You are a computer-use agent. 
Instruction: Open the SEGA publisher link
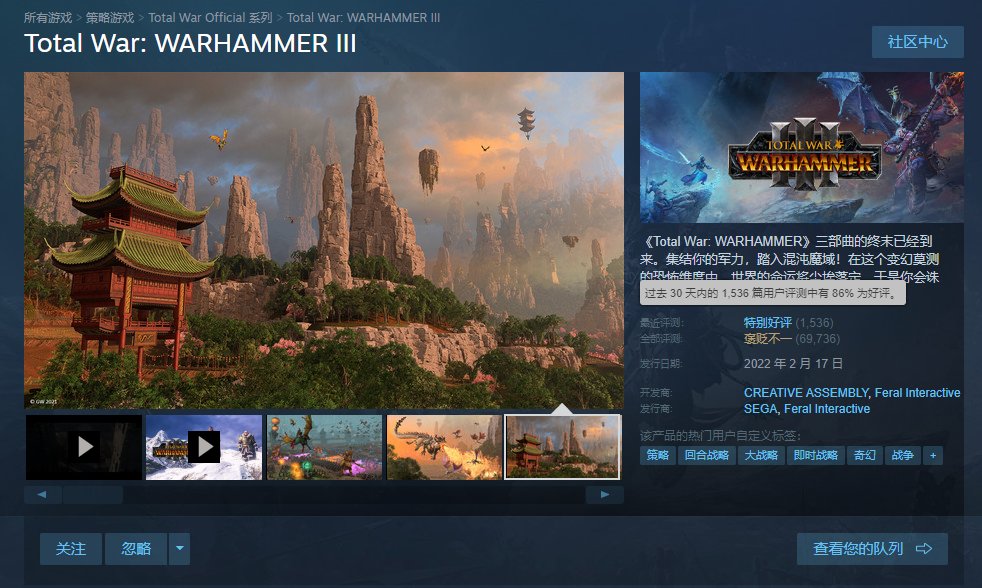coord(760,409)
